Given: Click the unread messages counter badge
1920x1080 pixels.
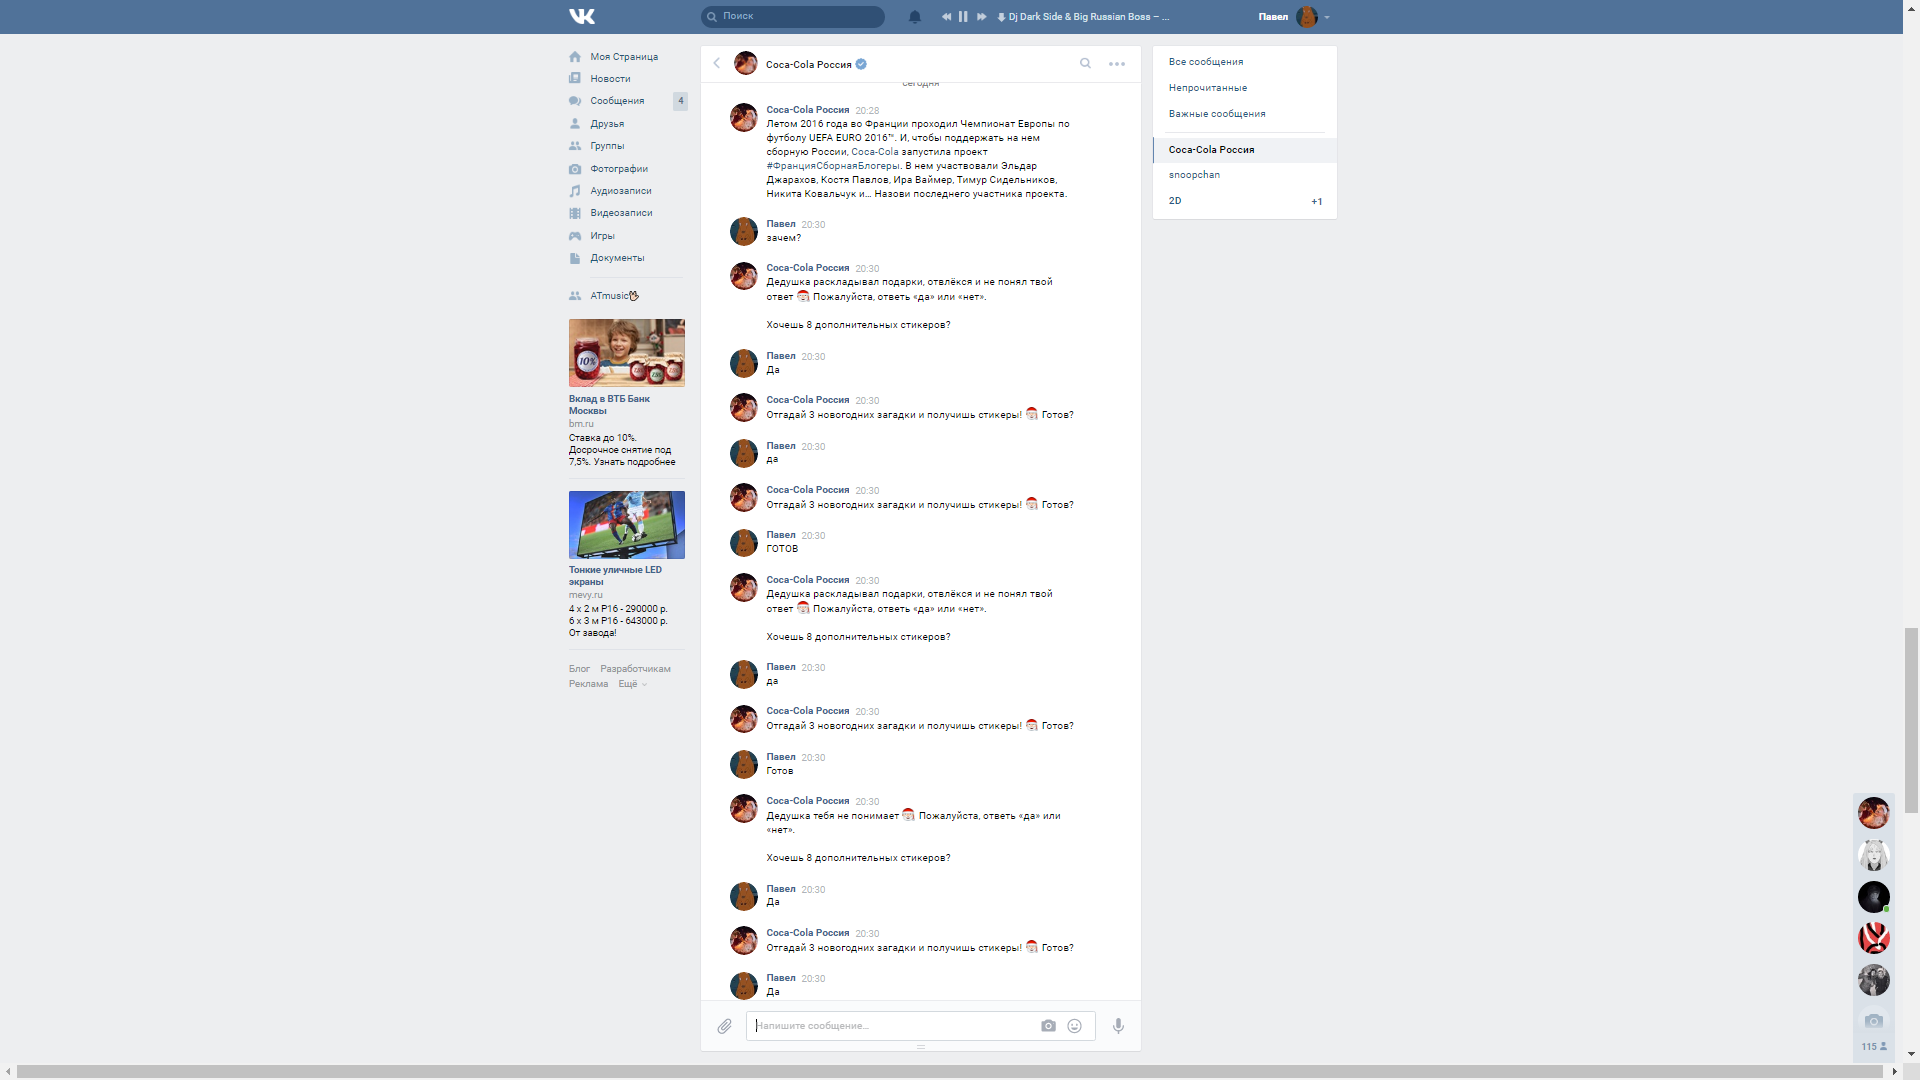Looking at the screenshot, I should (x=680, y=101).
